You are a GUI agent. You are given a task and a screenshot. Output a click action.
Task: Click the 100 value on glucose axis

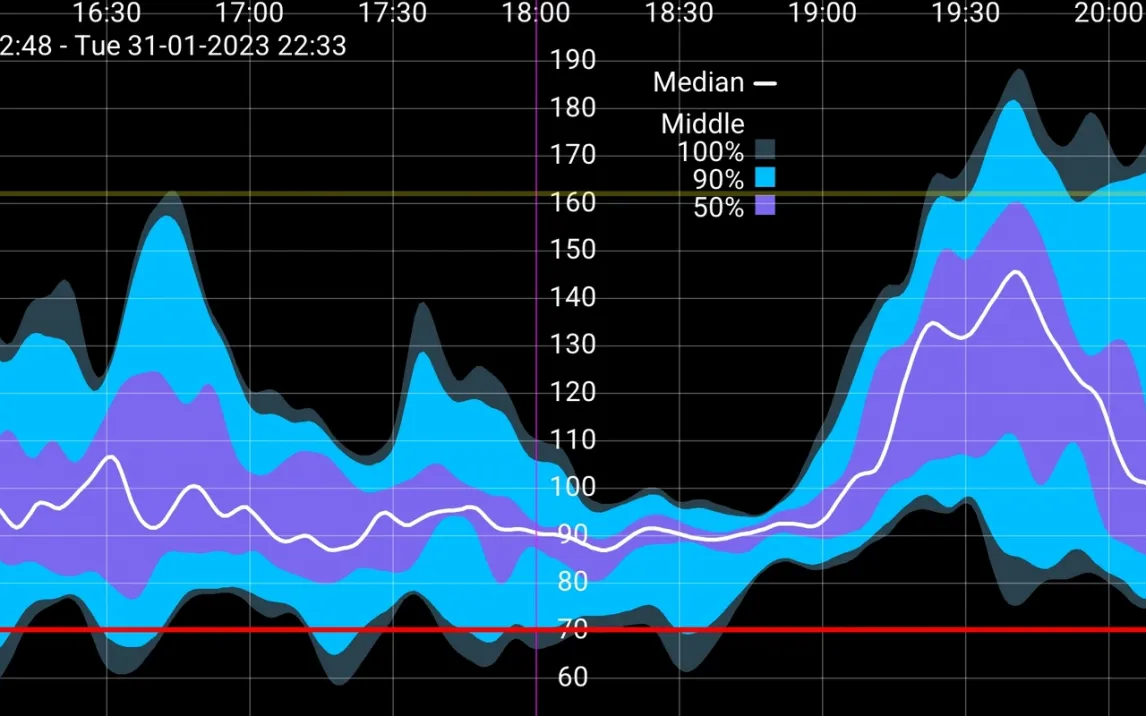tap(573, 488)
